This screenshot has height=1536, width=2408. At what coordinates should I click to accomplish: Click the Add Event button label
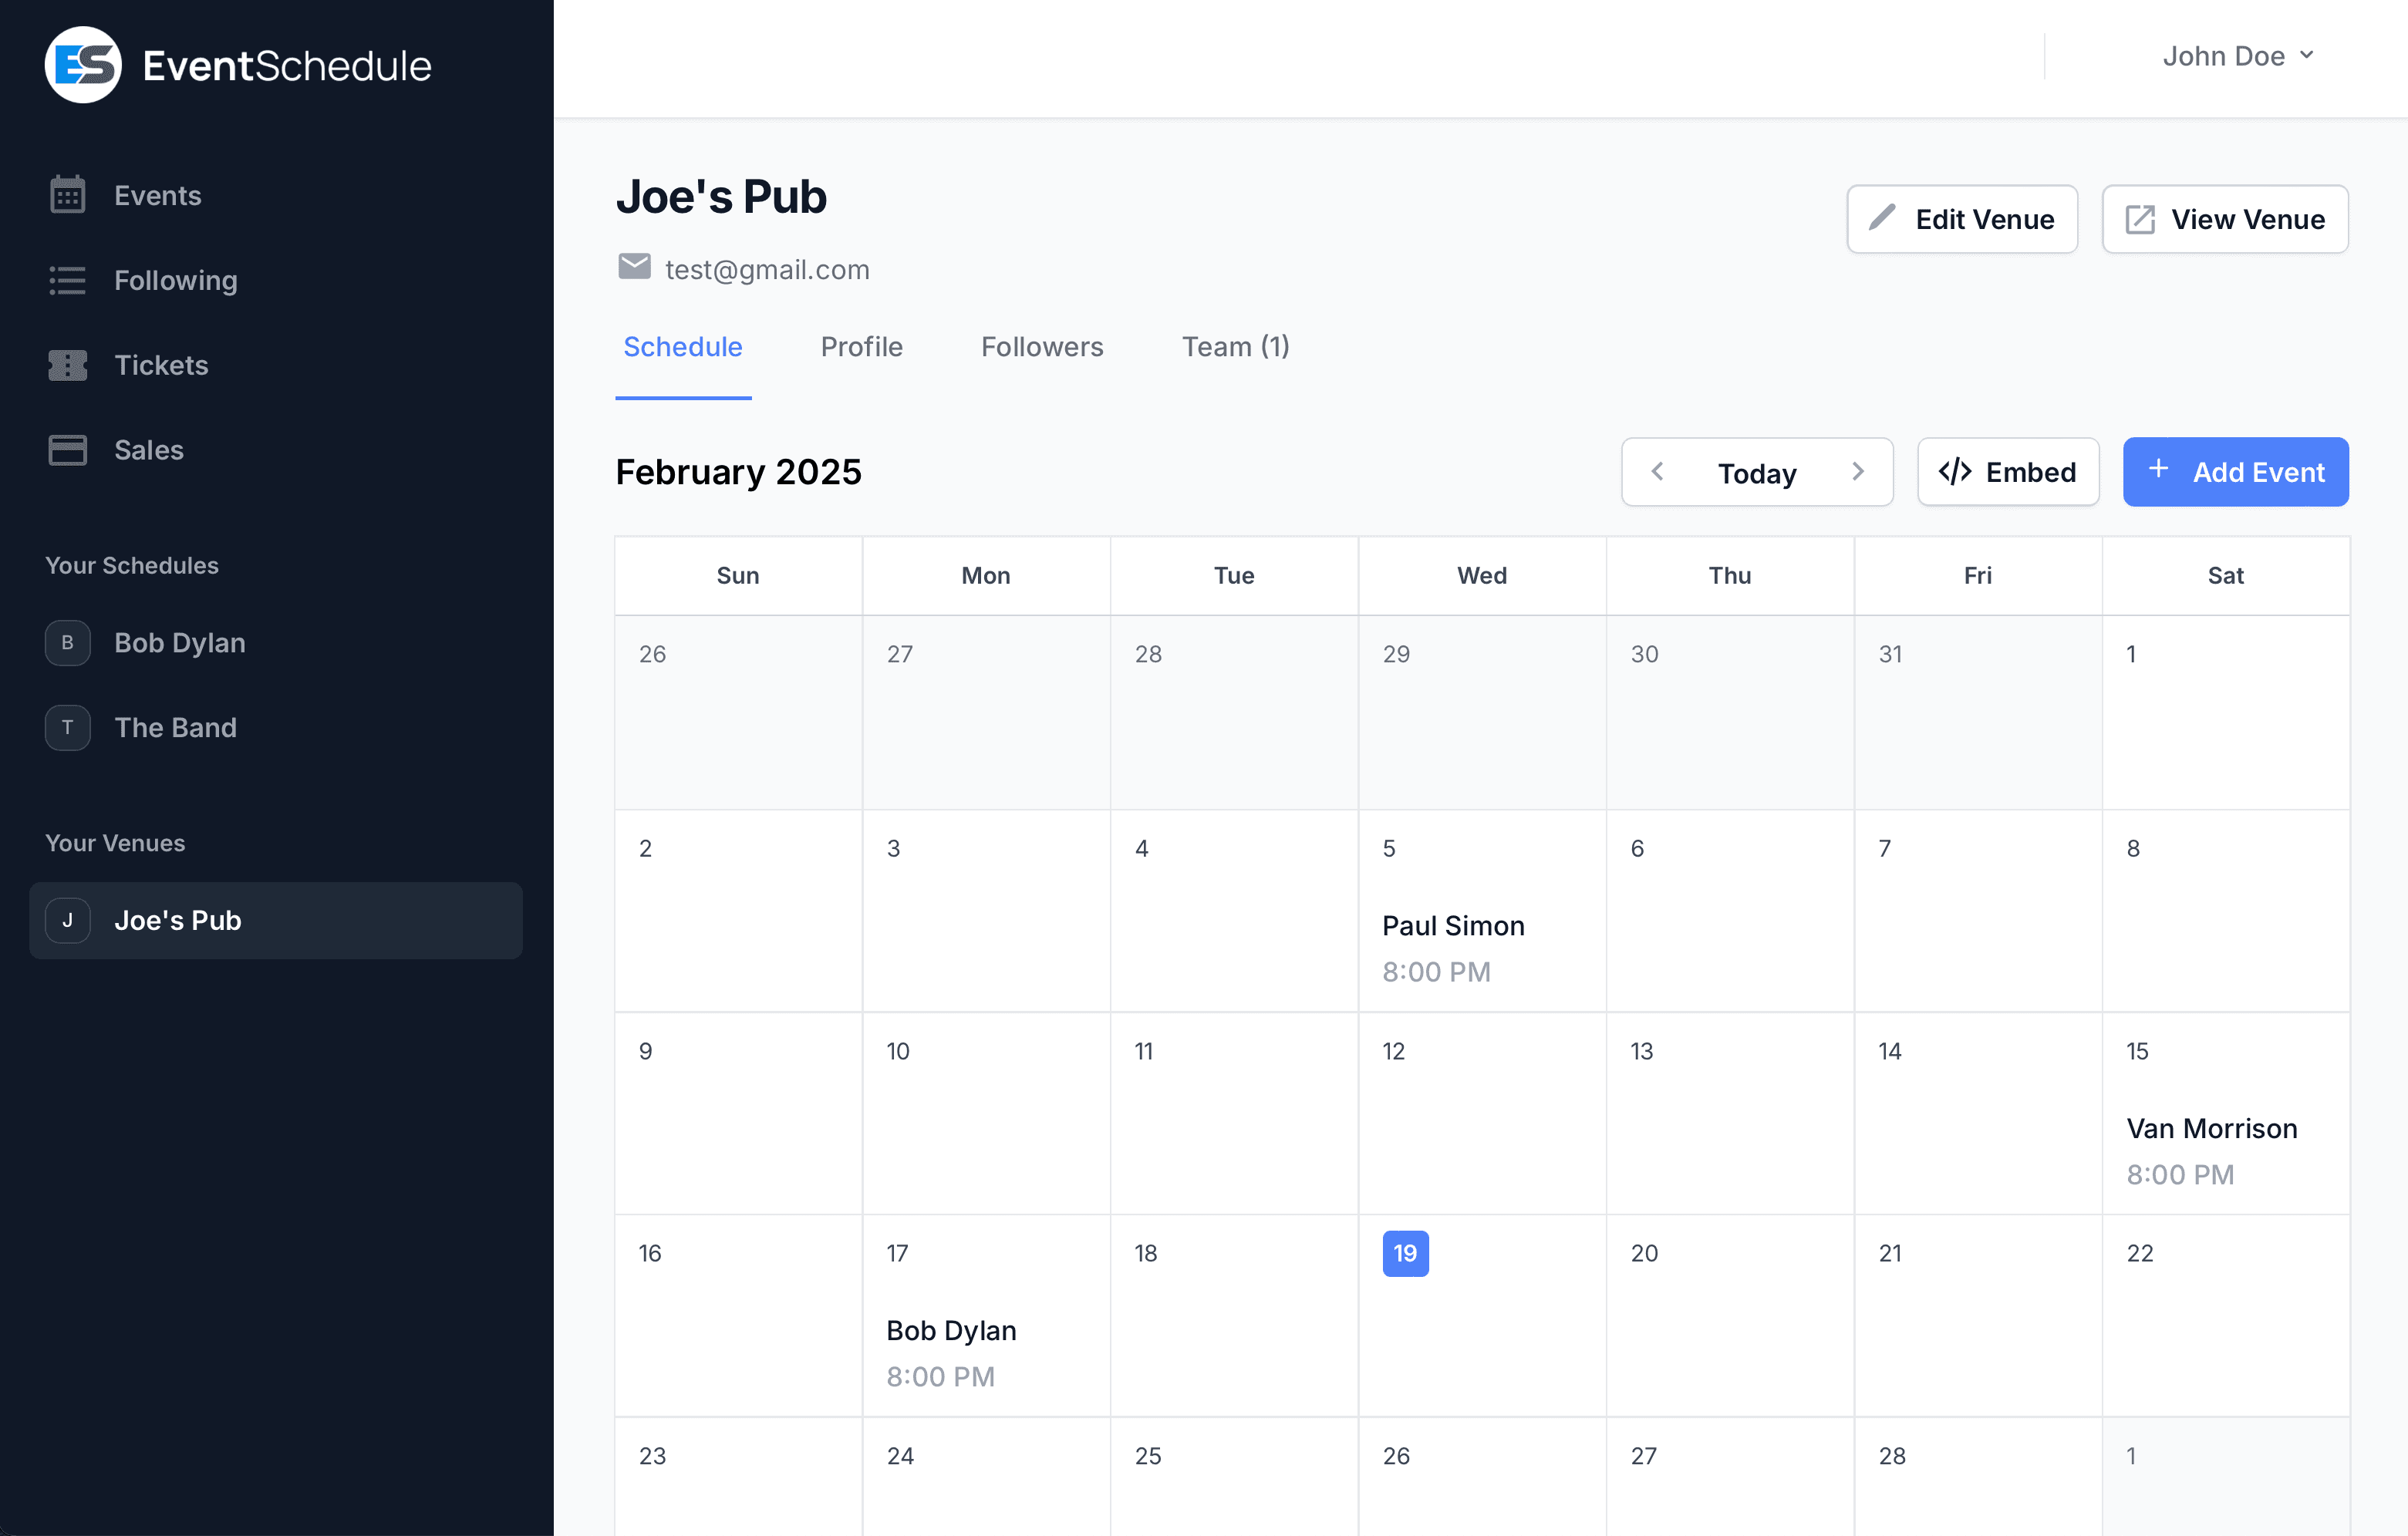(2258, 472)
